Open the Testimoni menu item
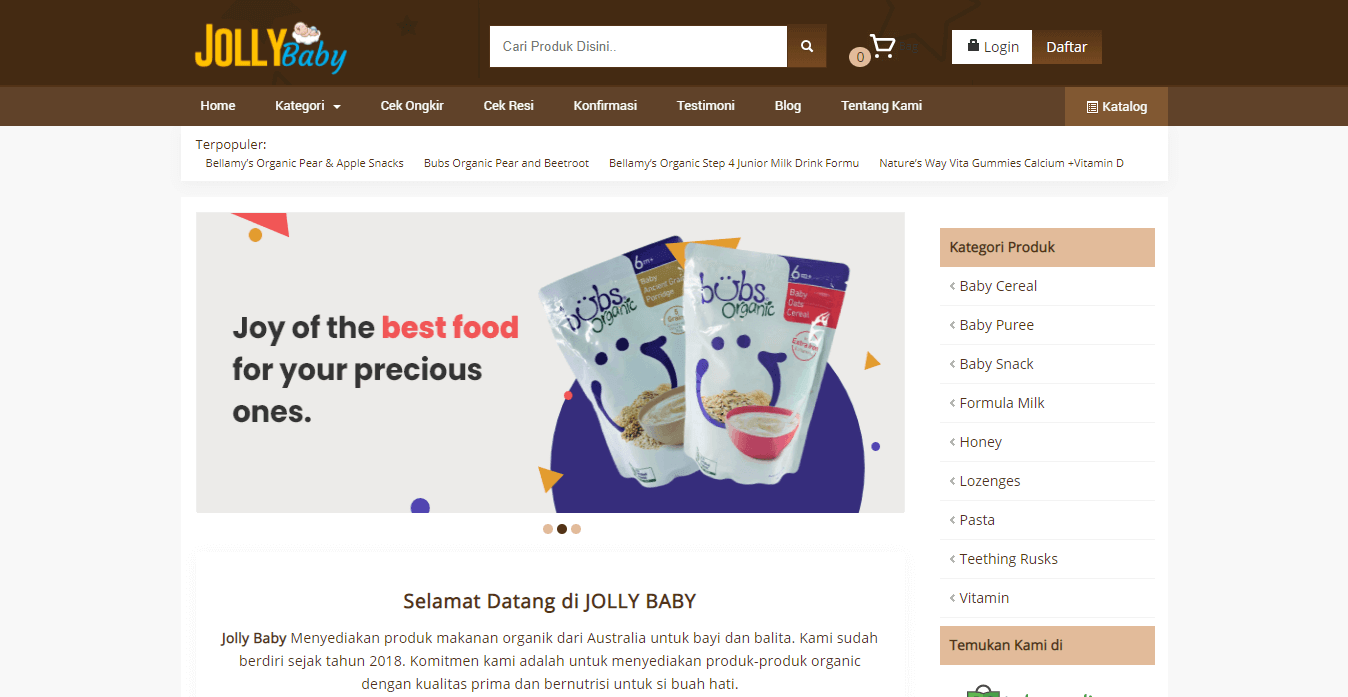The image size is (1348, 697). click(x=706, y=106)
